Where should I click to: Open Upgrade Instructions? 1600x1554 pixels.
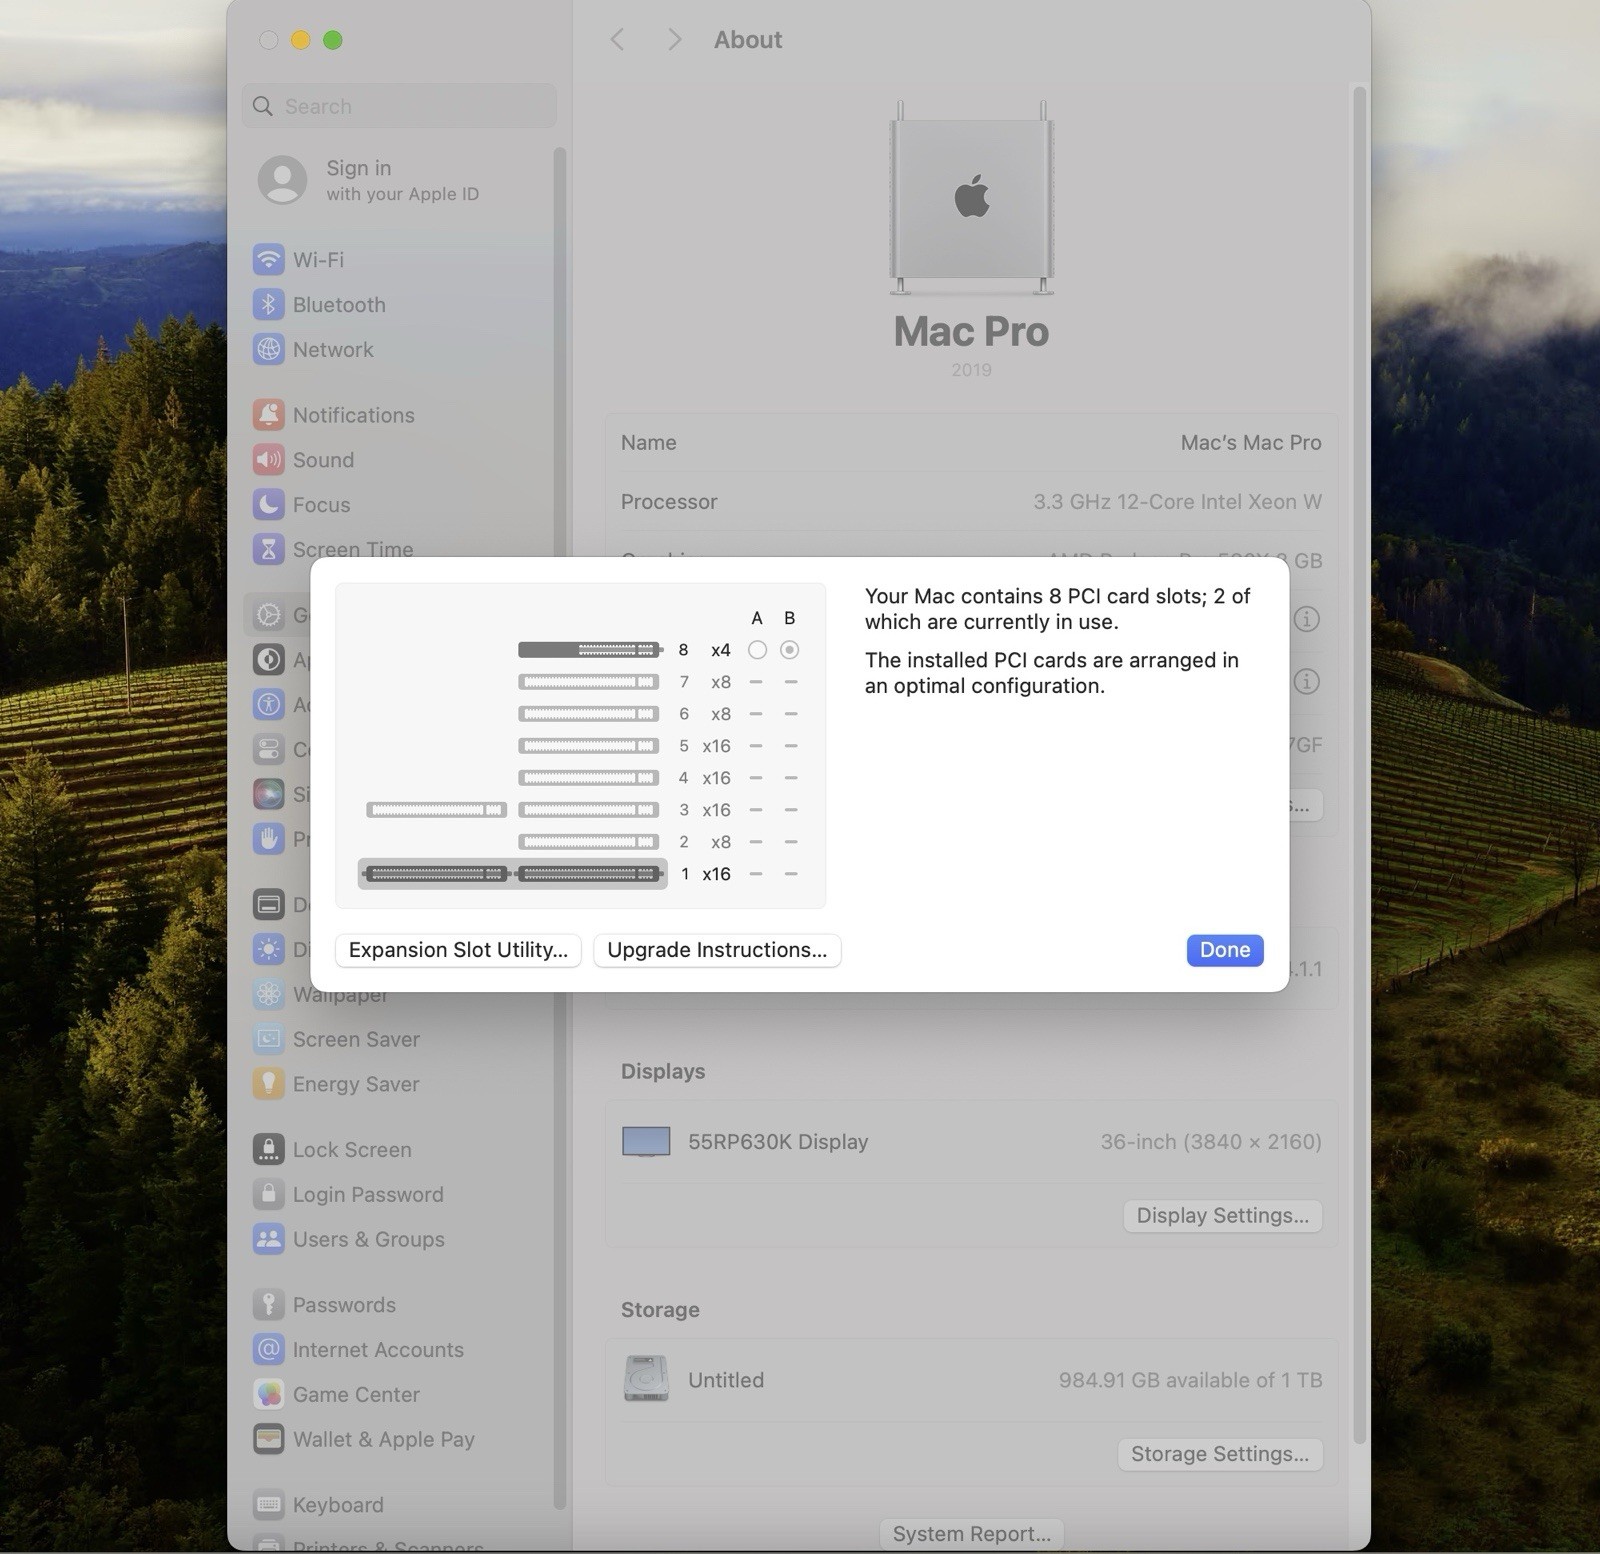[x=717, y=950]
